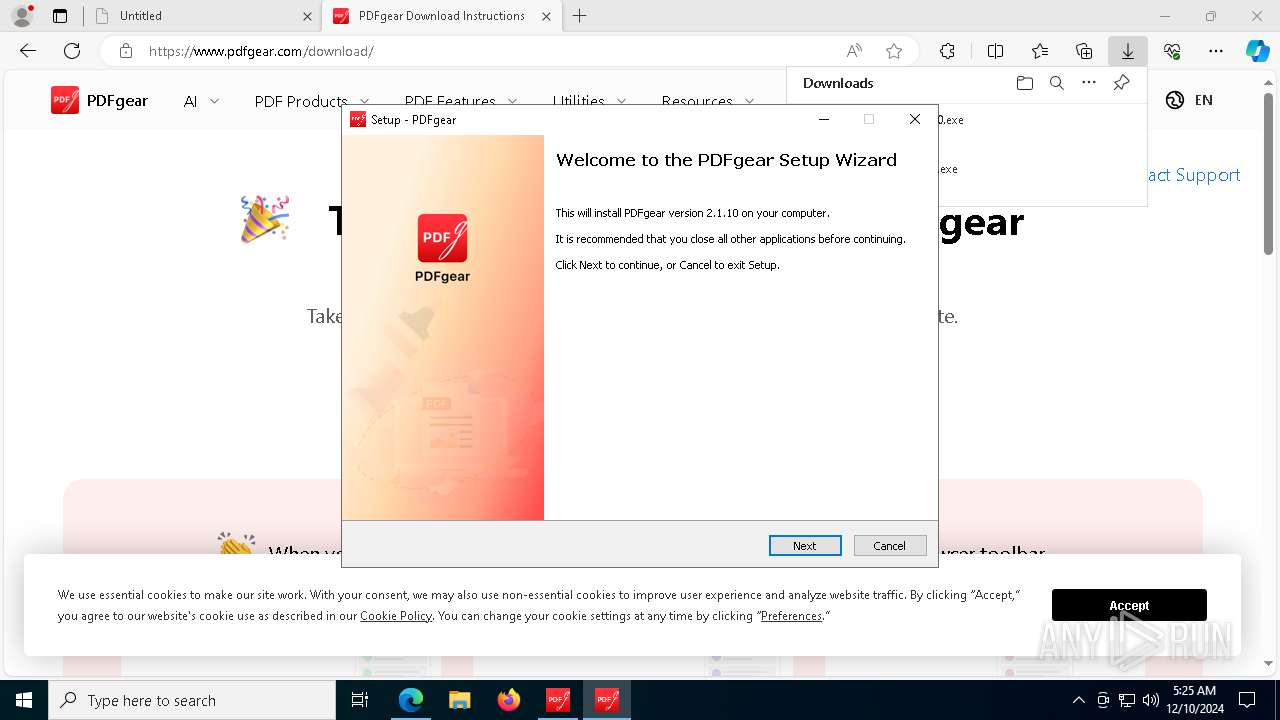Launch Firefox from taskbar

coord(508,700)
